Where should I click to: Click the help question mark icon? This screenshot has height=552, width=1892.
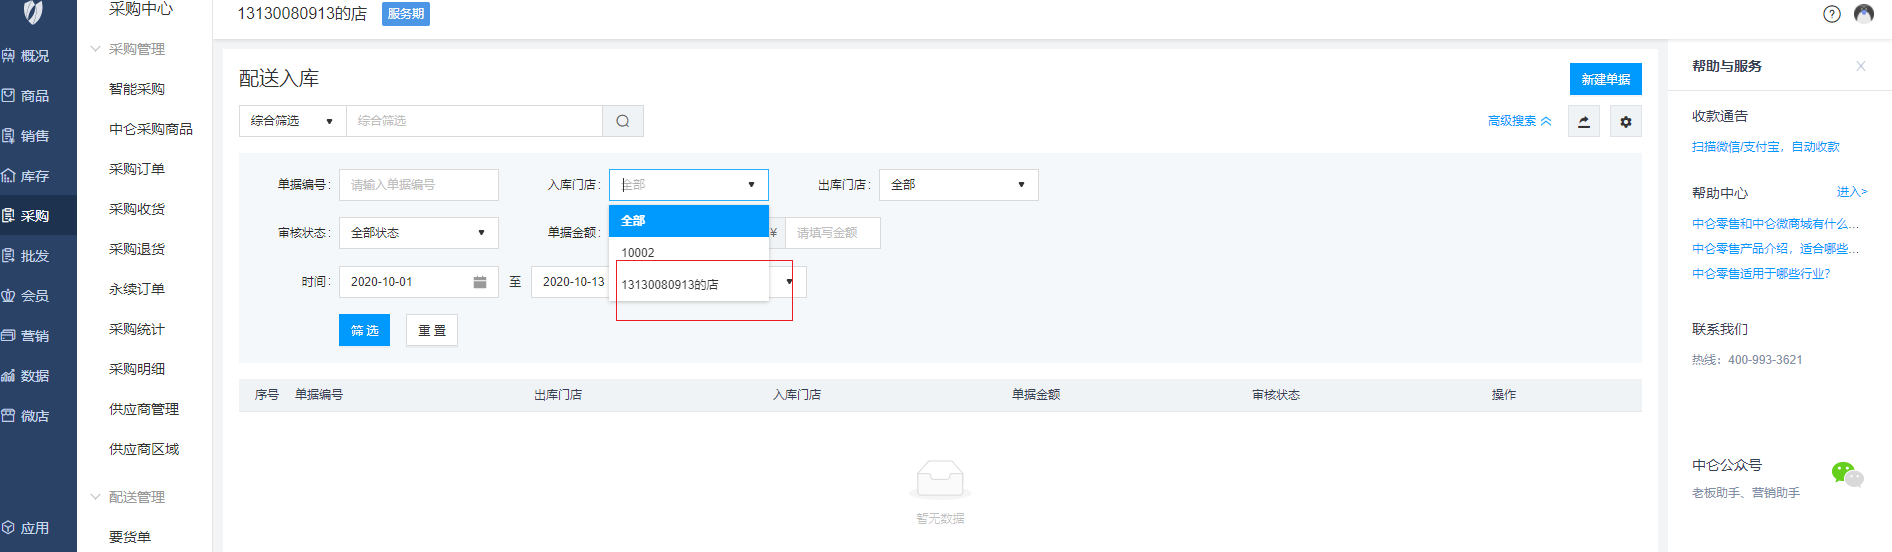1832,14
